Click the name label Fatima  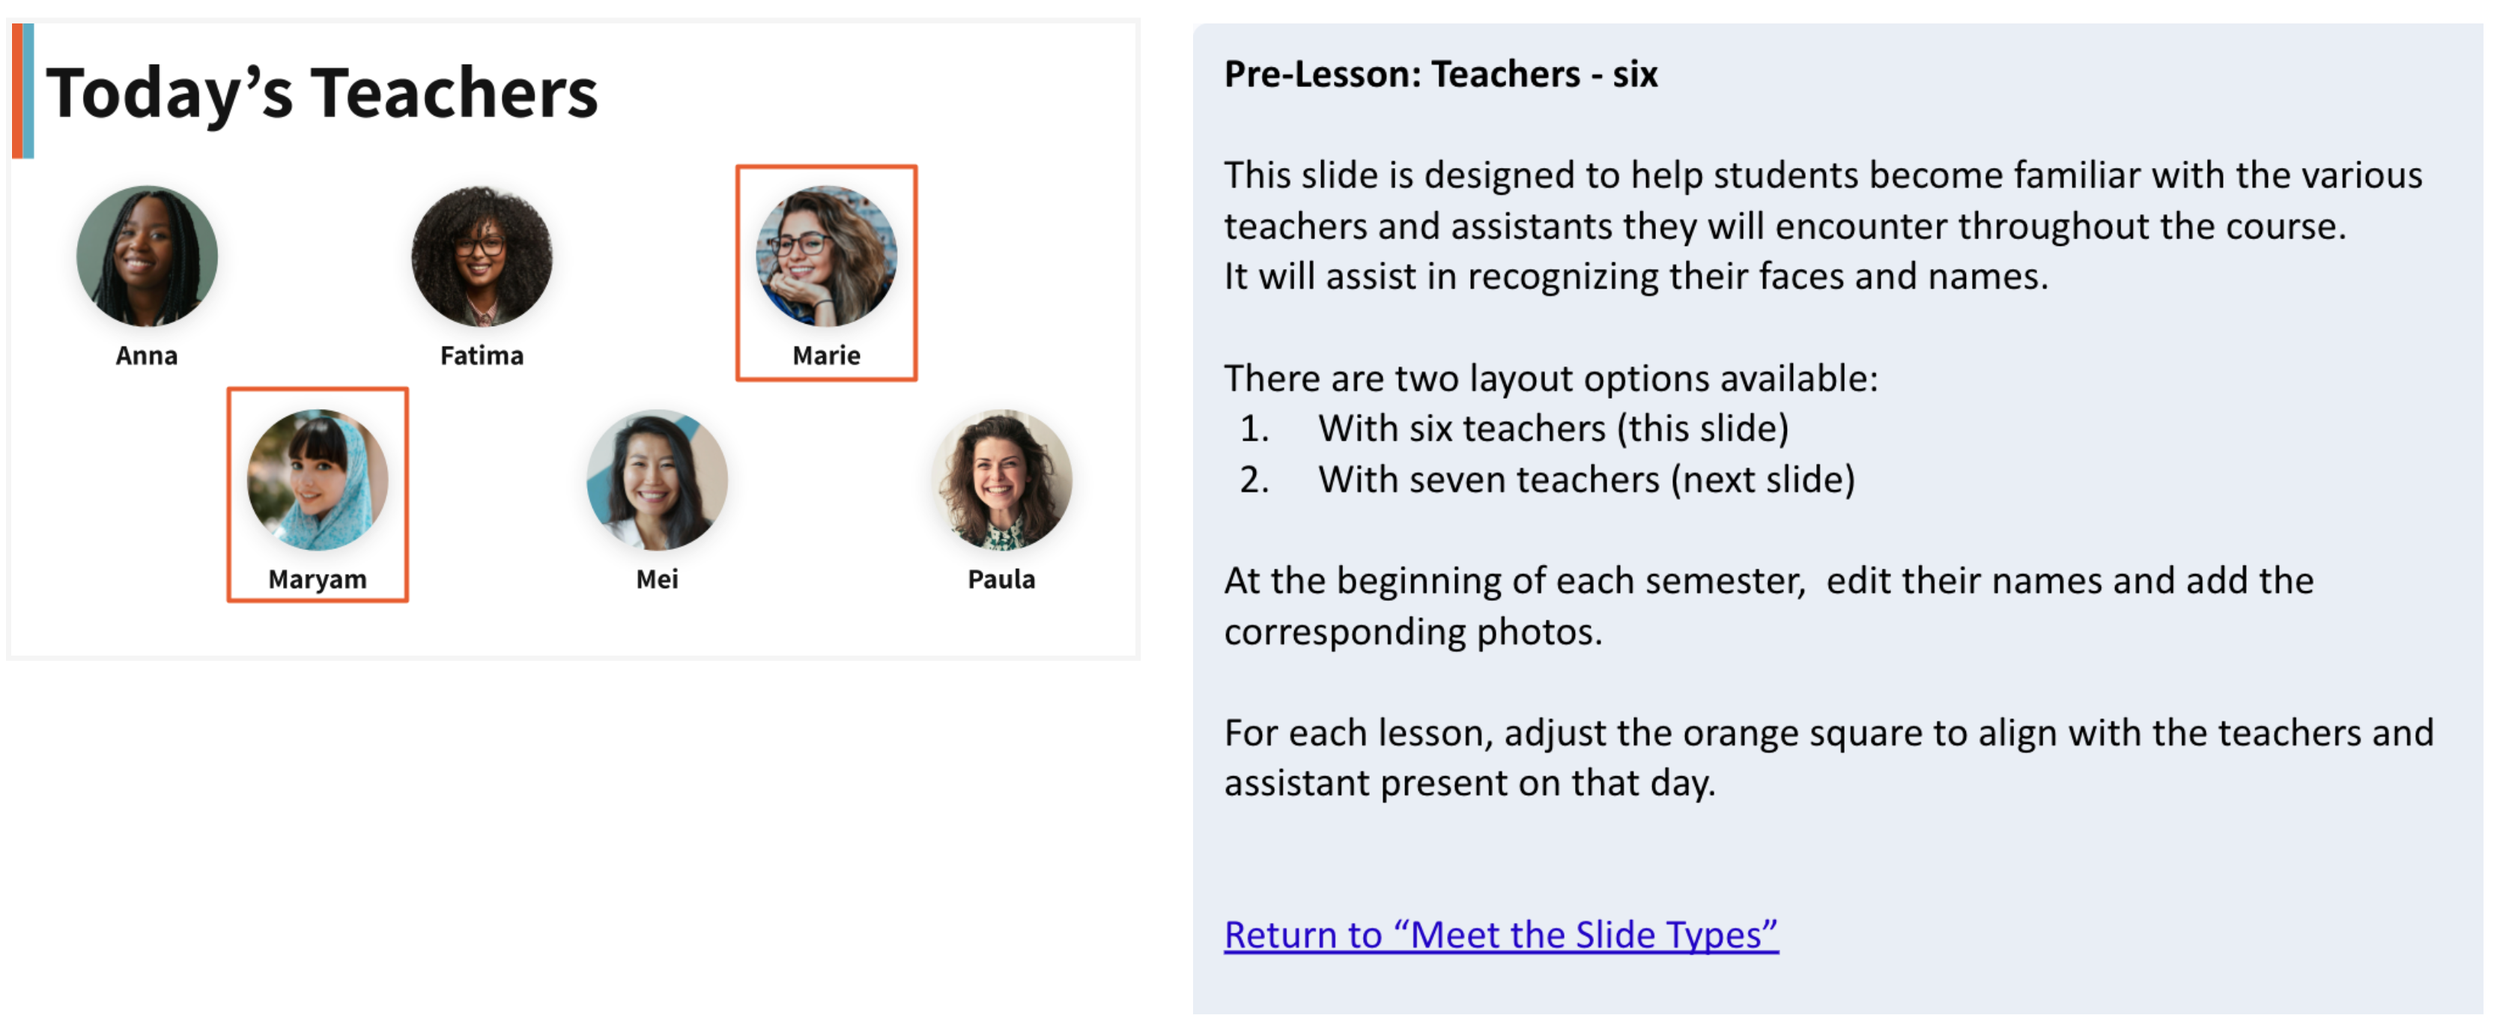[x=482, y=356]
